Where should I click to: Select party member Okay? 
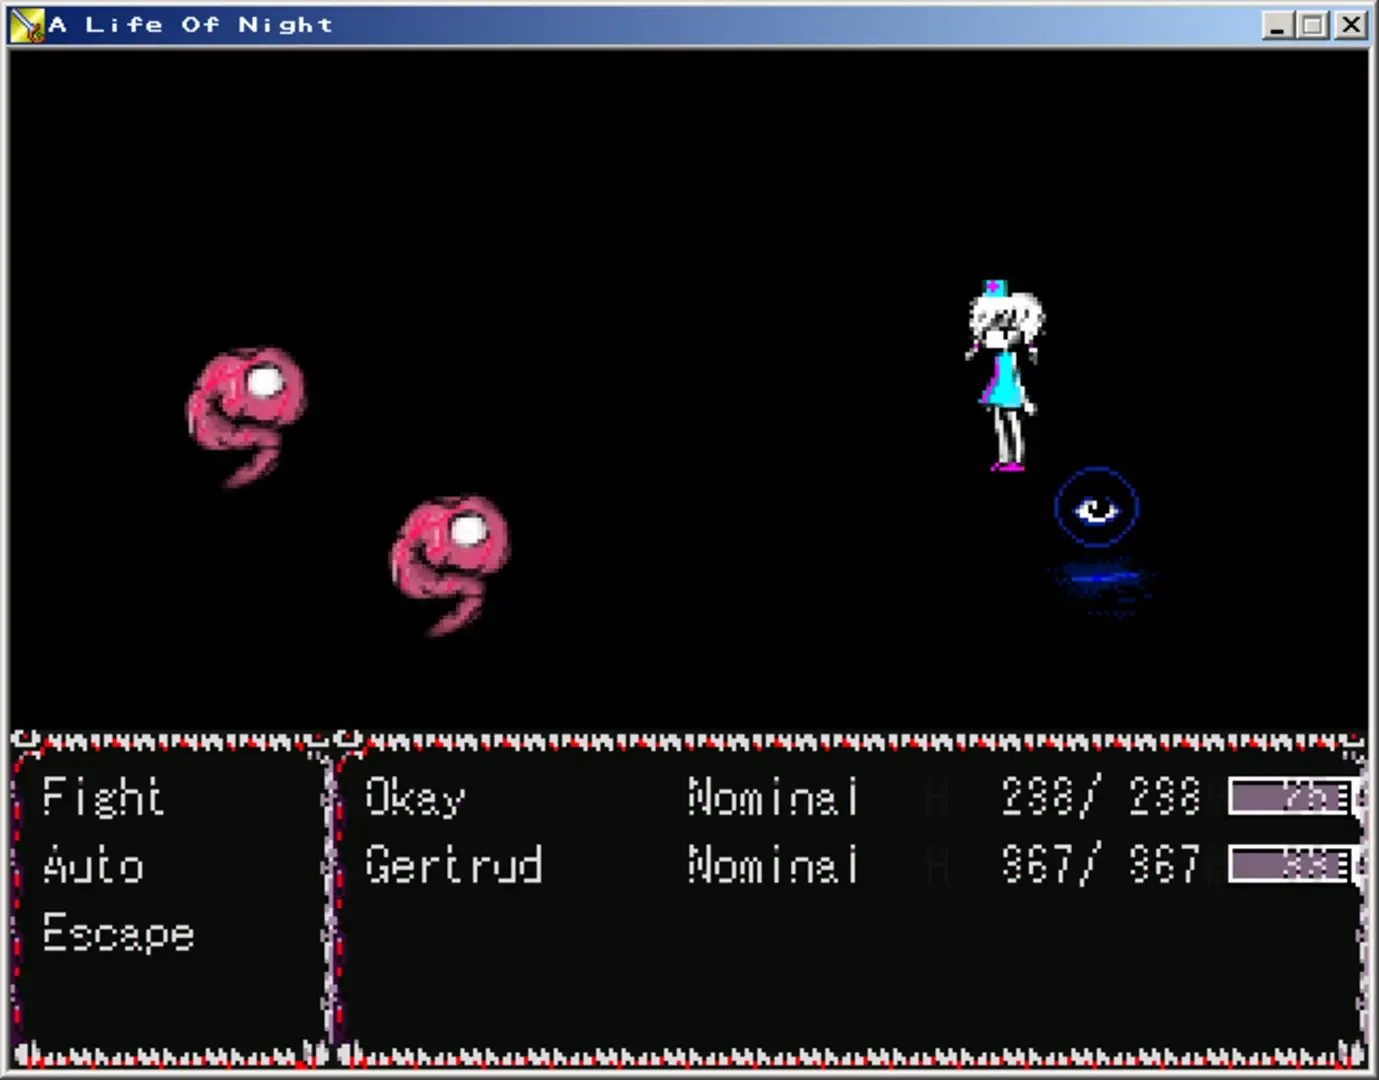(x=415, y=797)
